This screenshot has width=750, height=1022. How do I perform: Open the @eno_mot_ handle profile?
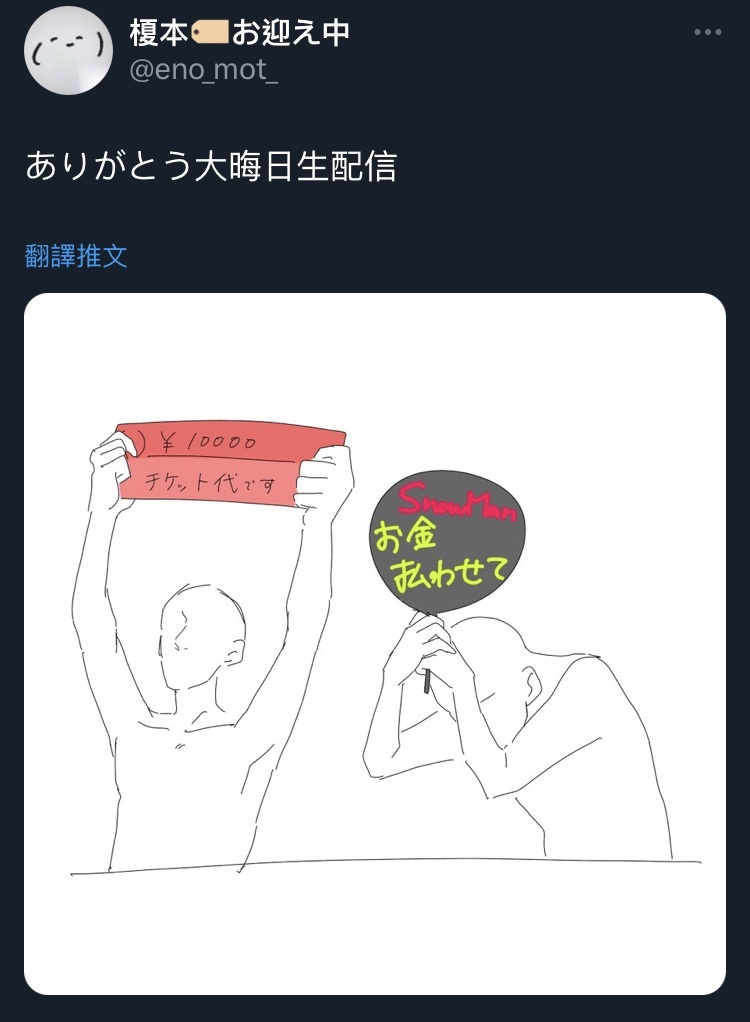point(204,69)
